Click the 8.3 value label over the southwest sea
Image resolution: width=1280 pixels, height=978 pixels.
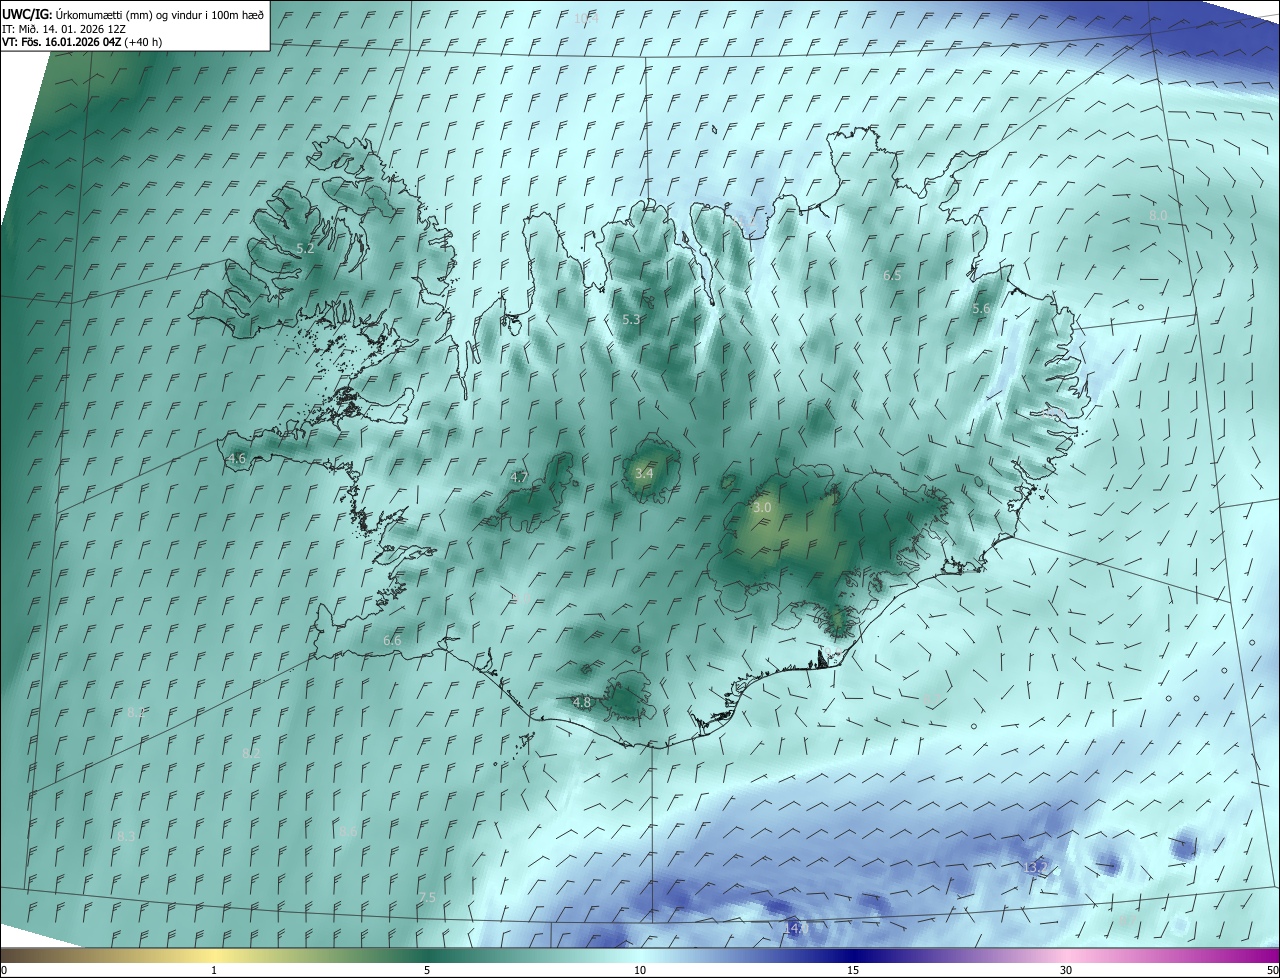(x=126, y=836)
